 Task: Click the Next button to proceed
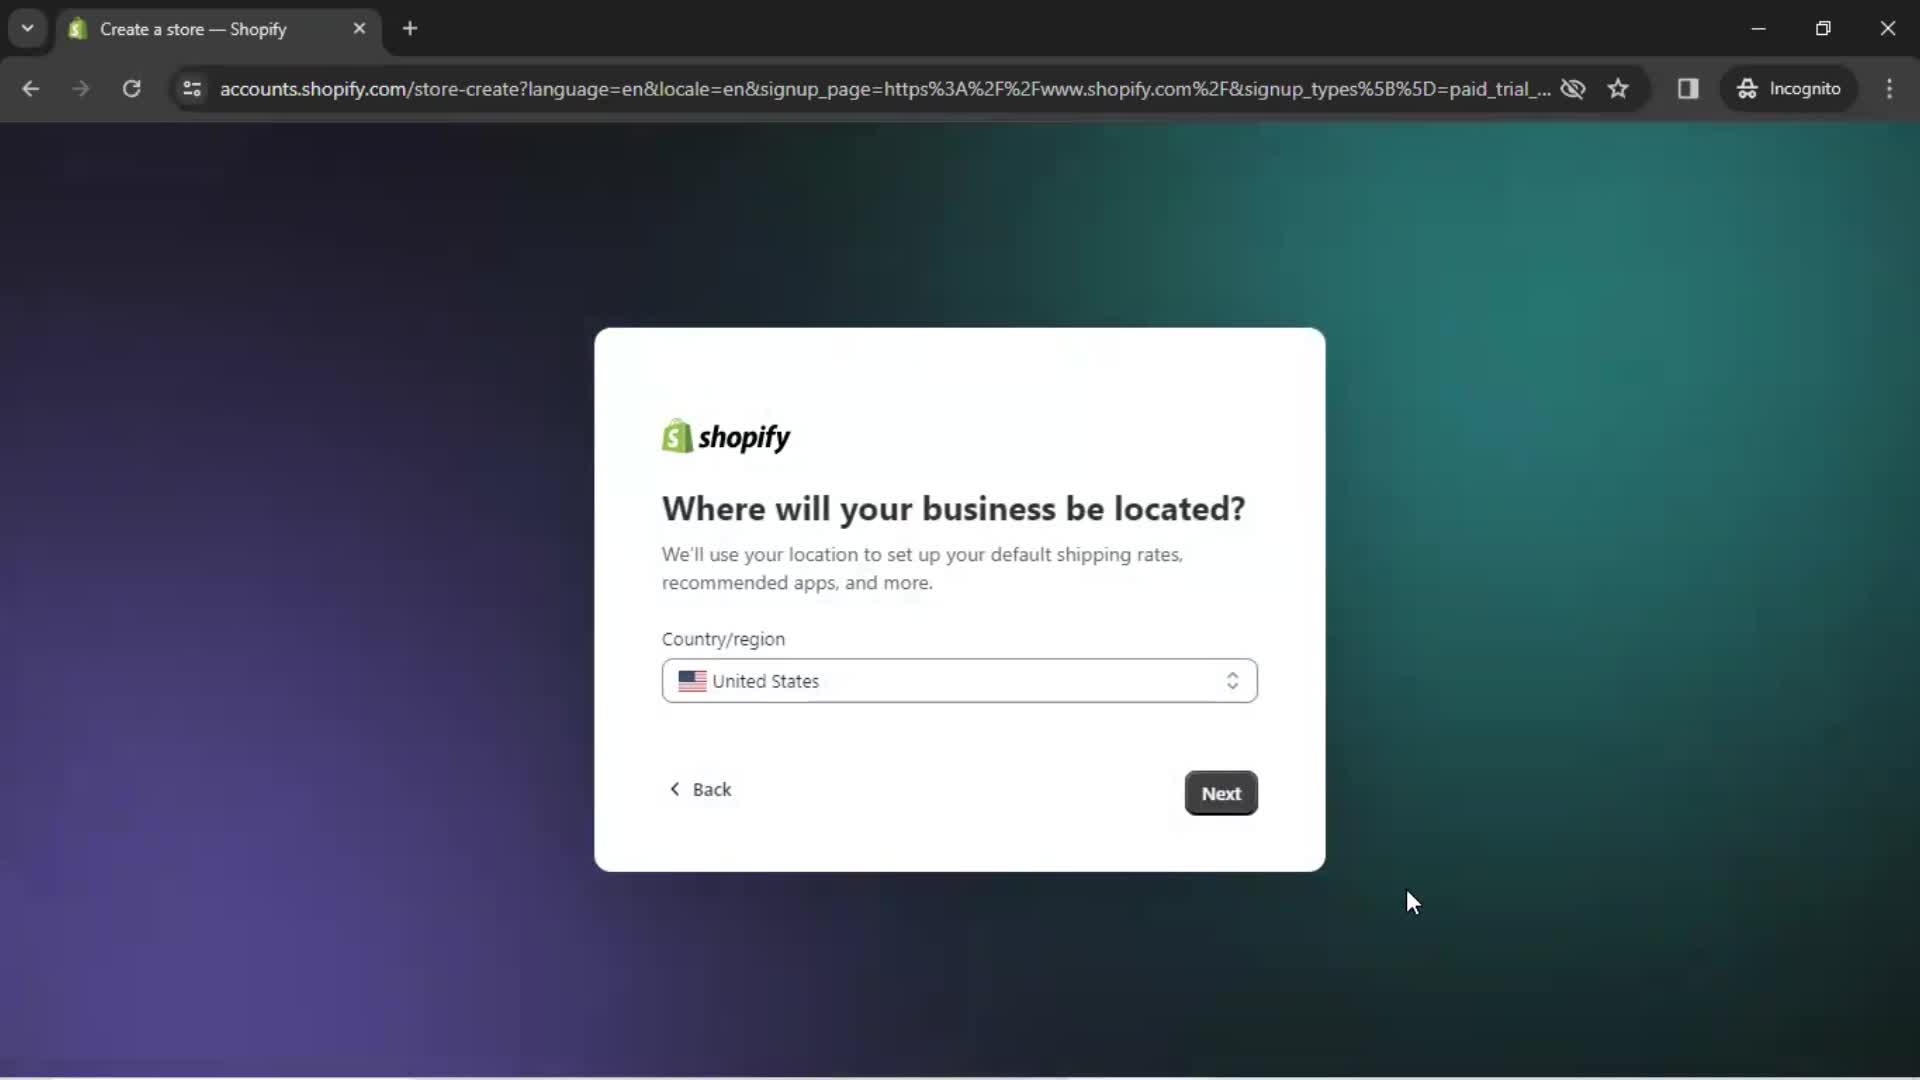point(1221,793)
